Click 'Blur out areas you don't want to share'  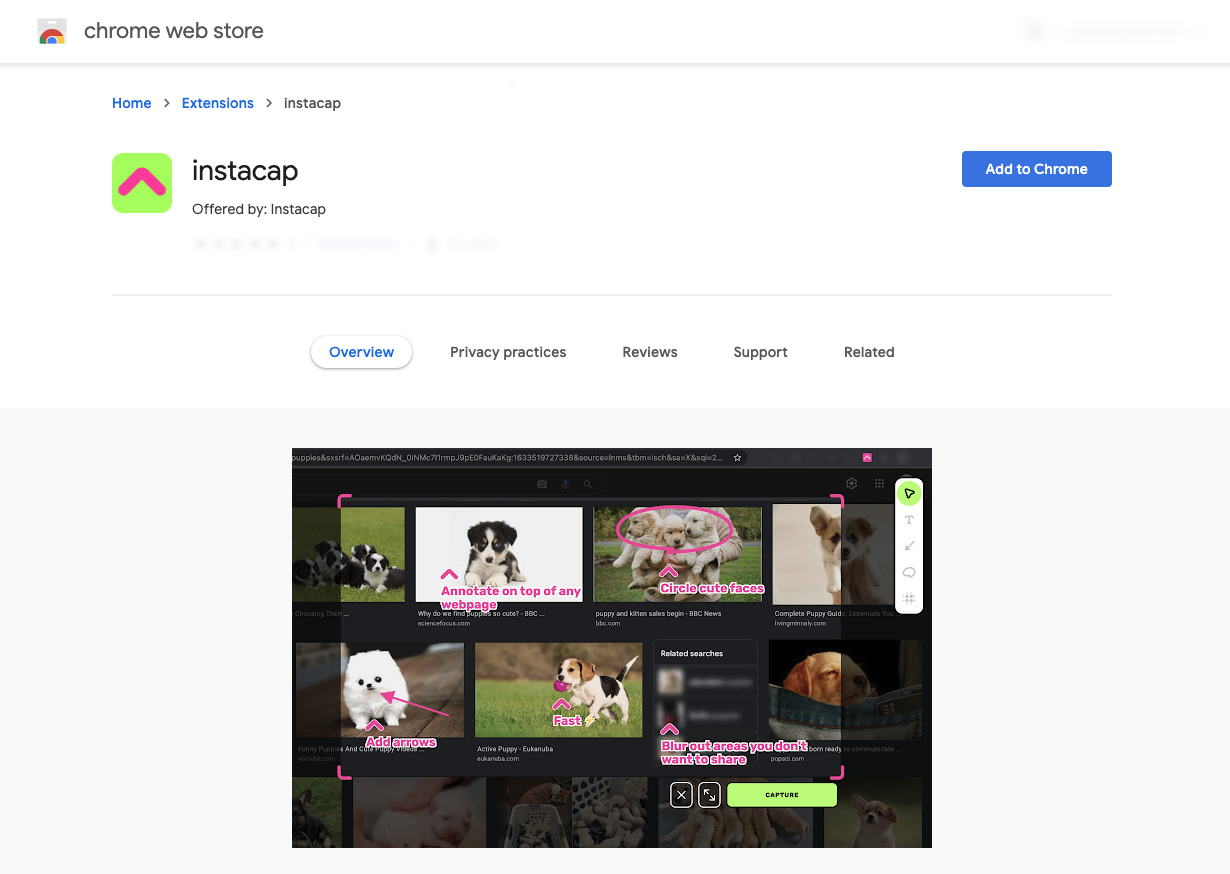click(x=734, y=752)
